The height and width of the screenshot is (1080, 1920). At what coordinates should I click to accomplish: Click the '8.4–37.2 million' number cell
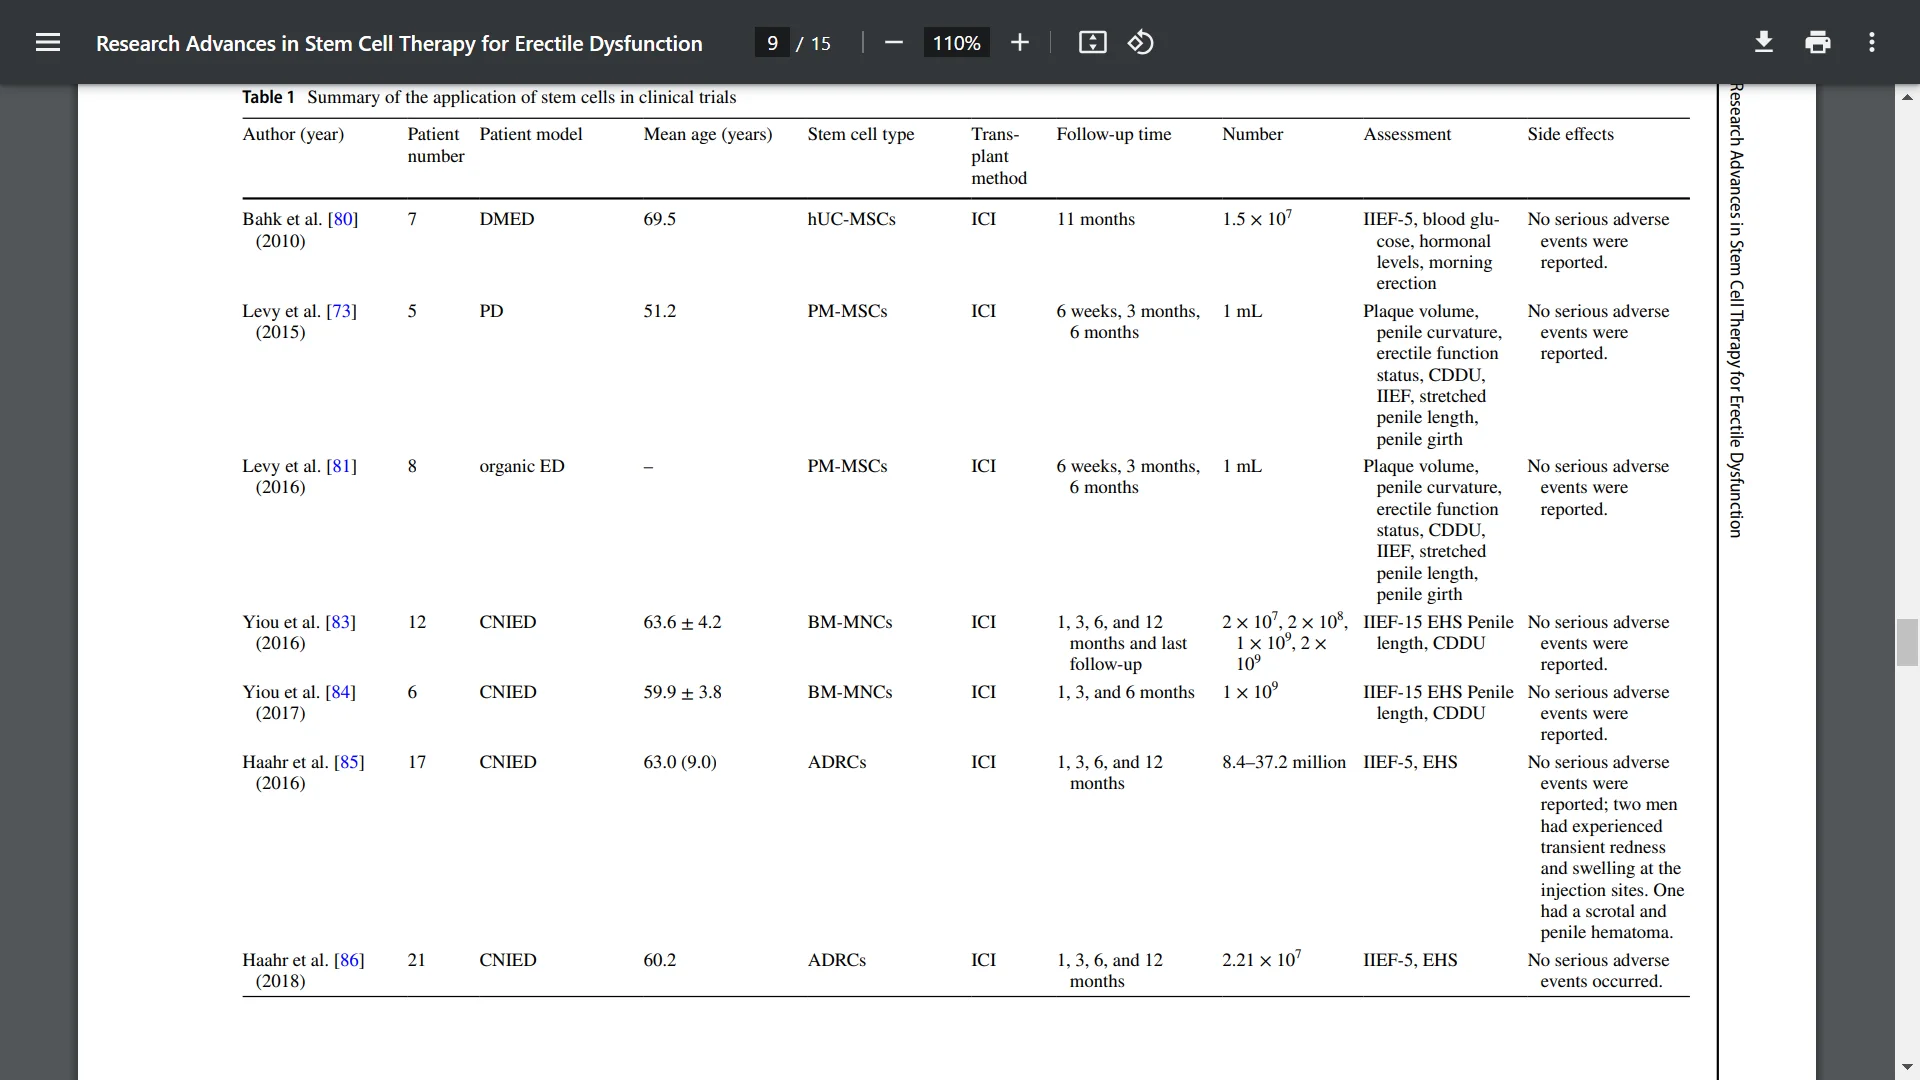click(1284, 762)
